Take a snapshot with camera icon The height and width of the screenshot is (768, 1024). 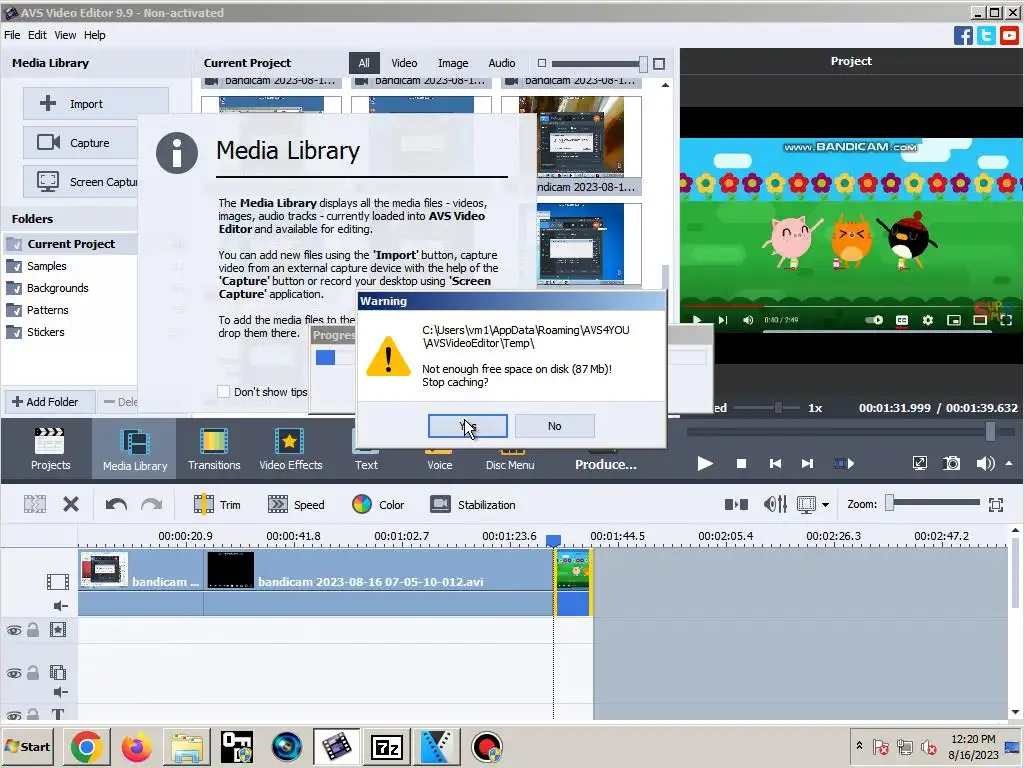(x=952, y=464)
